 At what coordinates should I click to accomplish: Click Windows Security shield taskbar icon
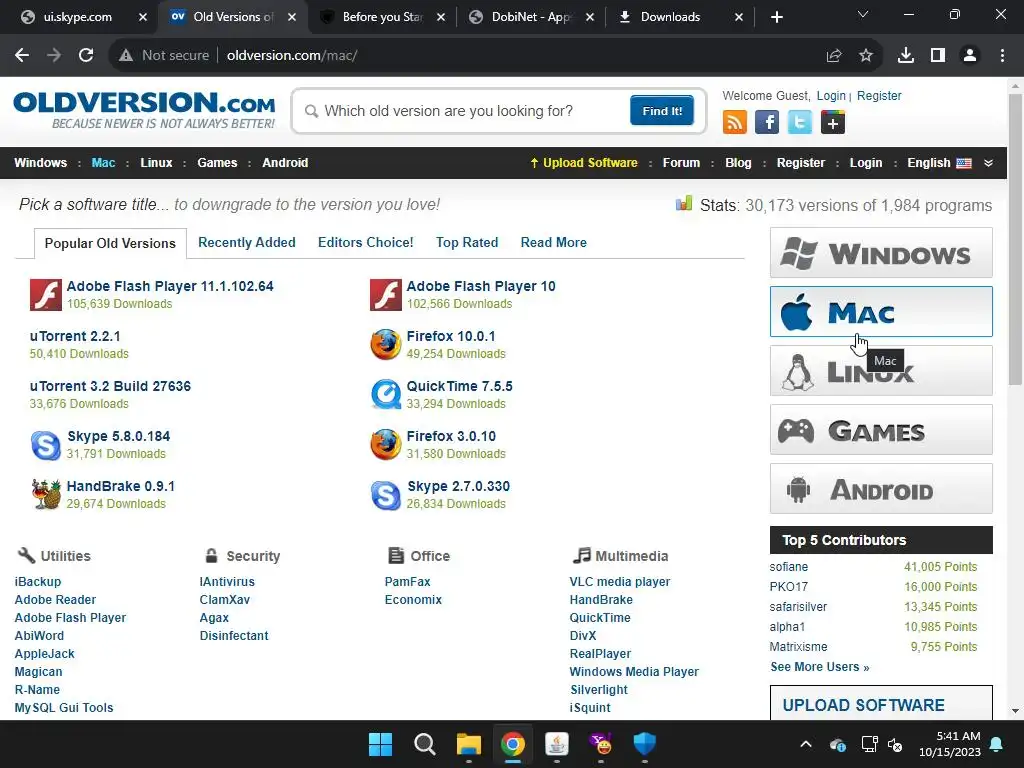click(x=645, y=744)
